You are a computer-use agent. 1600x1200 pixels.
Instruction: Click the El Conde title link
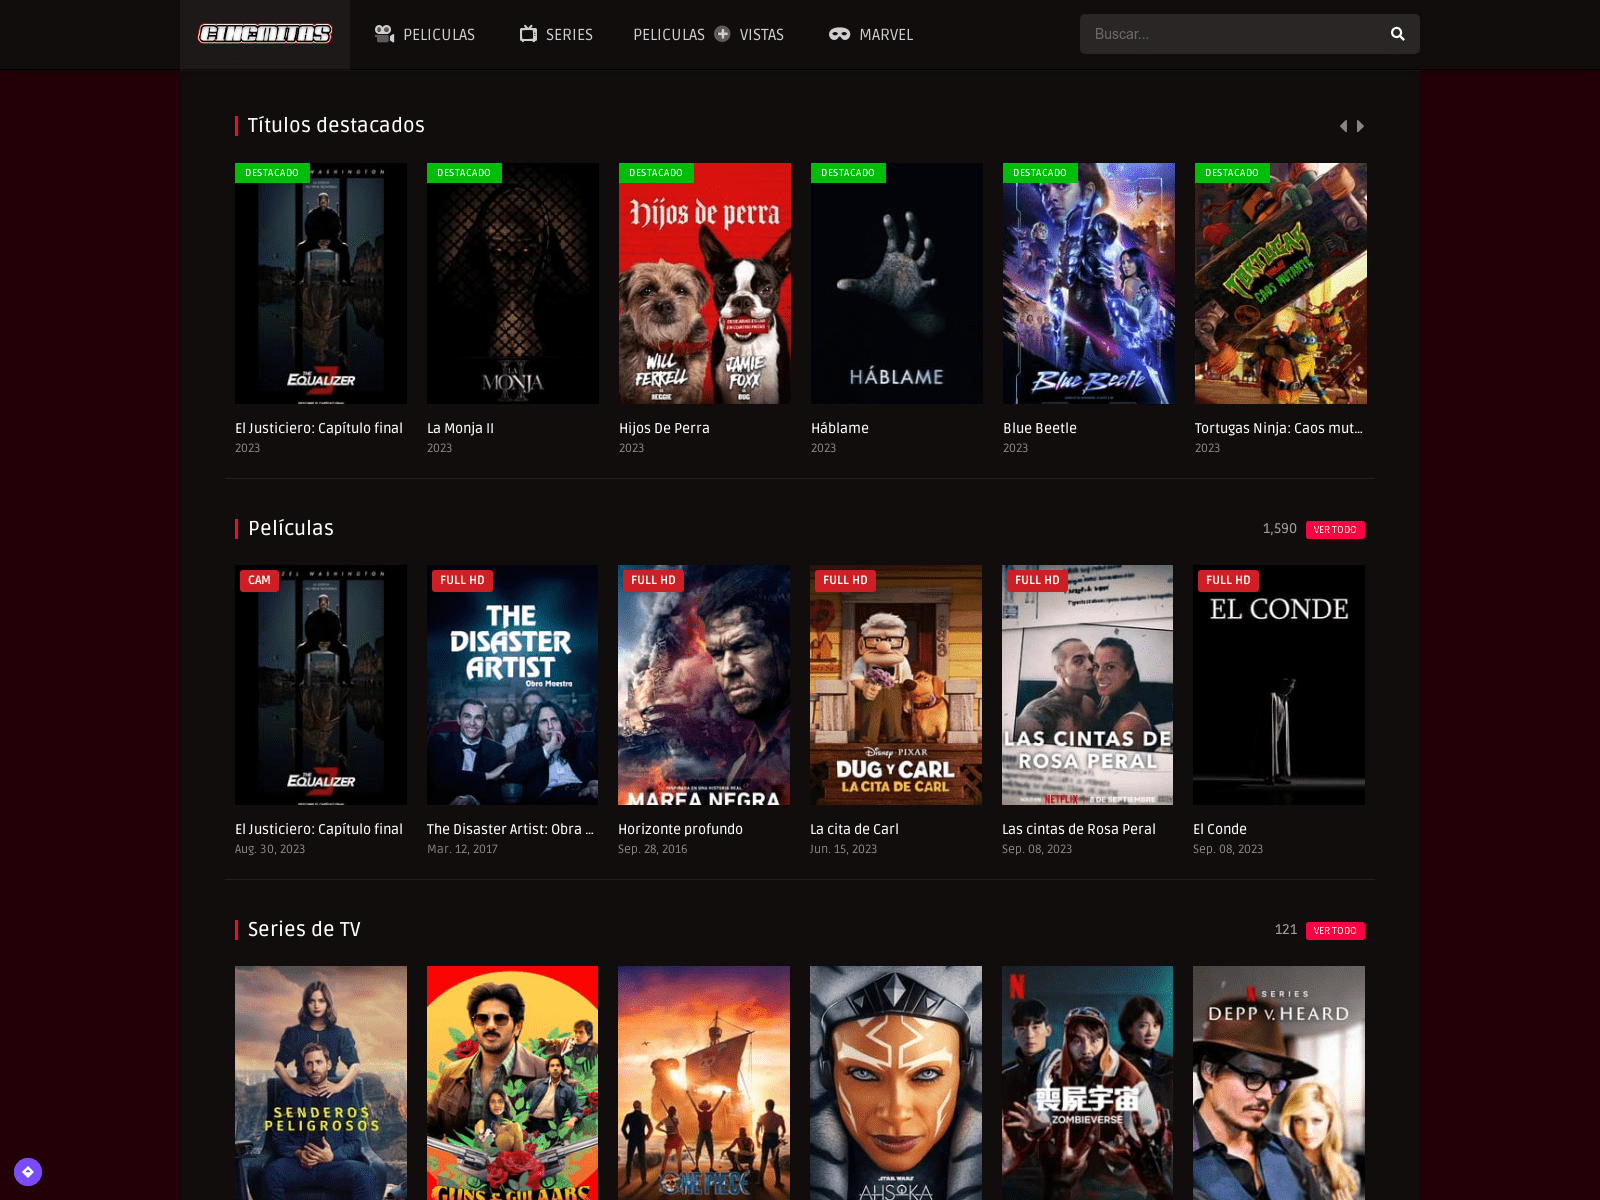[1220, 829]
